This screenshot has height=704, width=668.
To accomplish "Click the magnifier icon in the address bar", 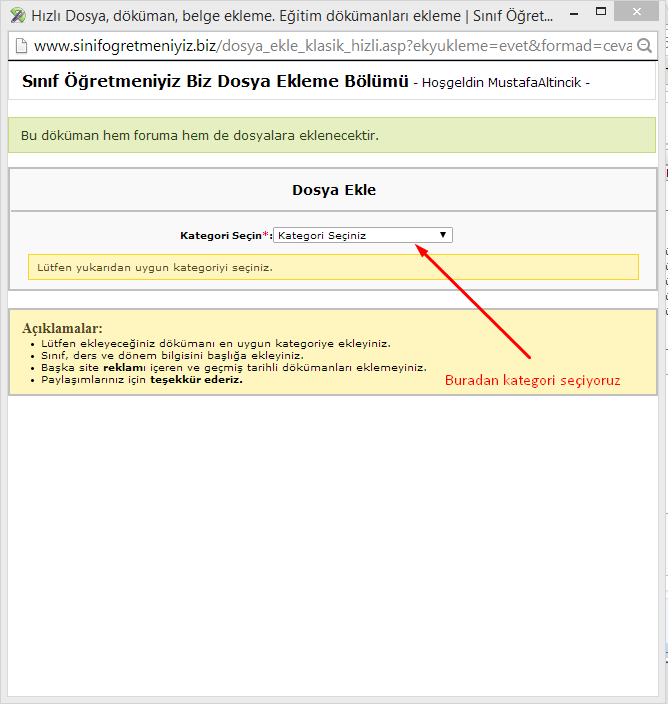I will click(x=645, y=46).
